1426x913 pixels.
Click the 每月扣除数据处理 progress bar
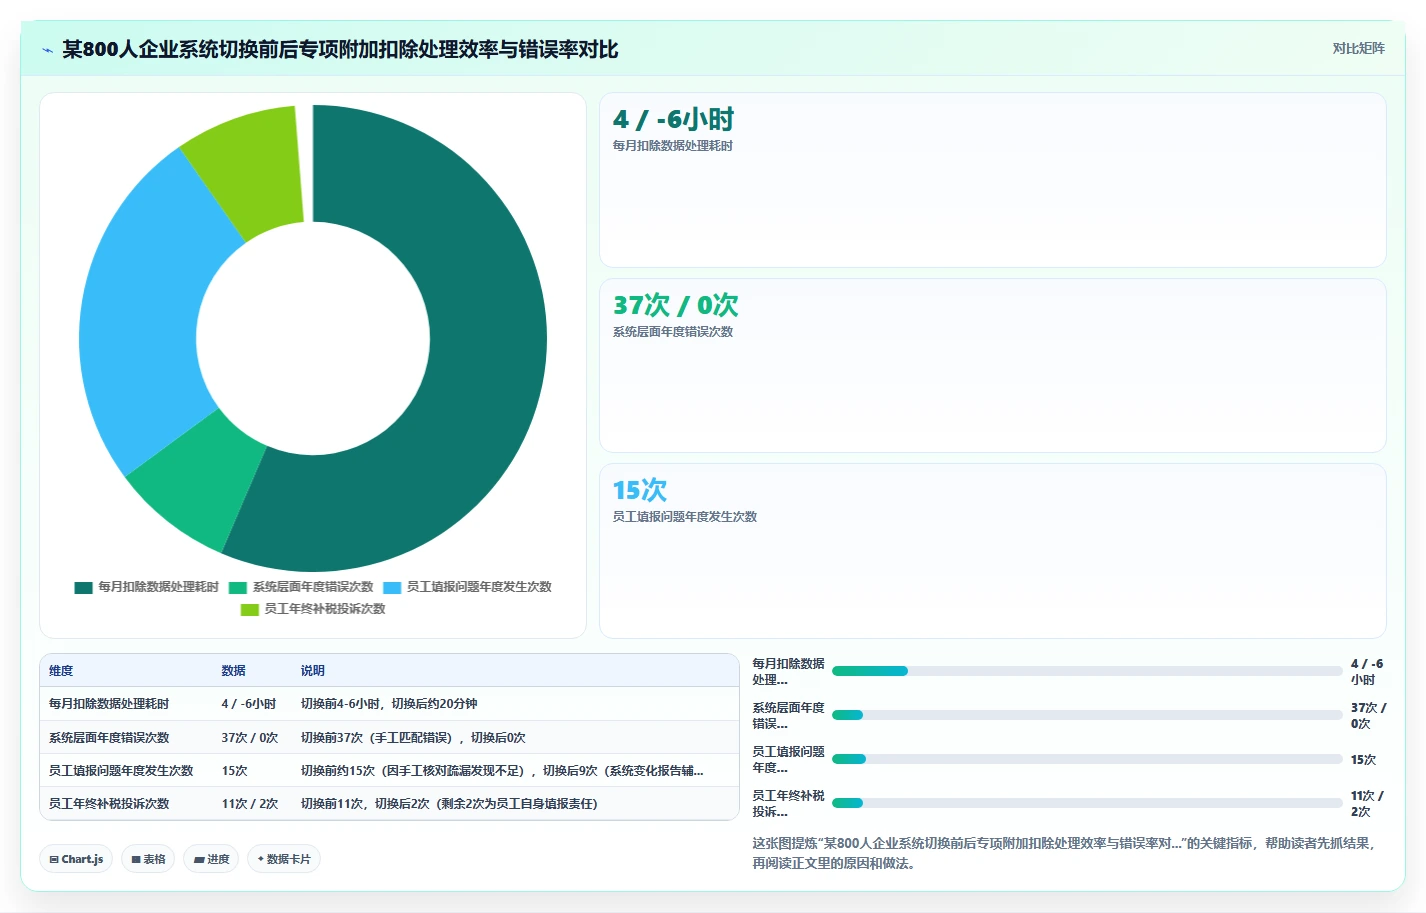pyautogui.click(x=1087, y=671)
